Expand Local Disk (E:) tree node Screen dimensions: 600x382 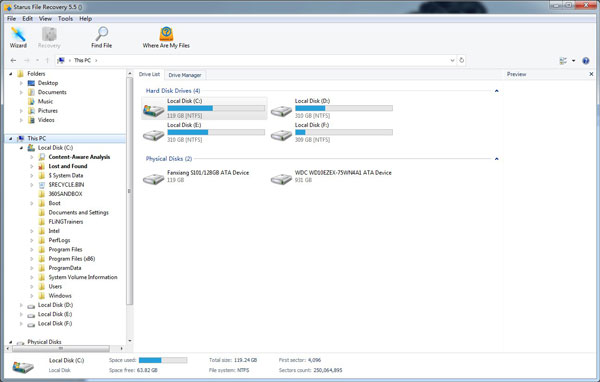click(x=21, y=314)
